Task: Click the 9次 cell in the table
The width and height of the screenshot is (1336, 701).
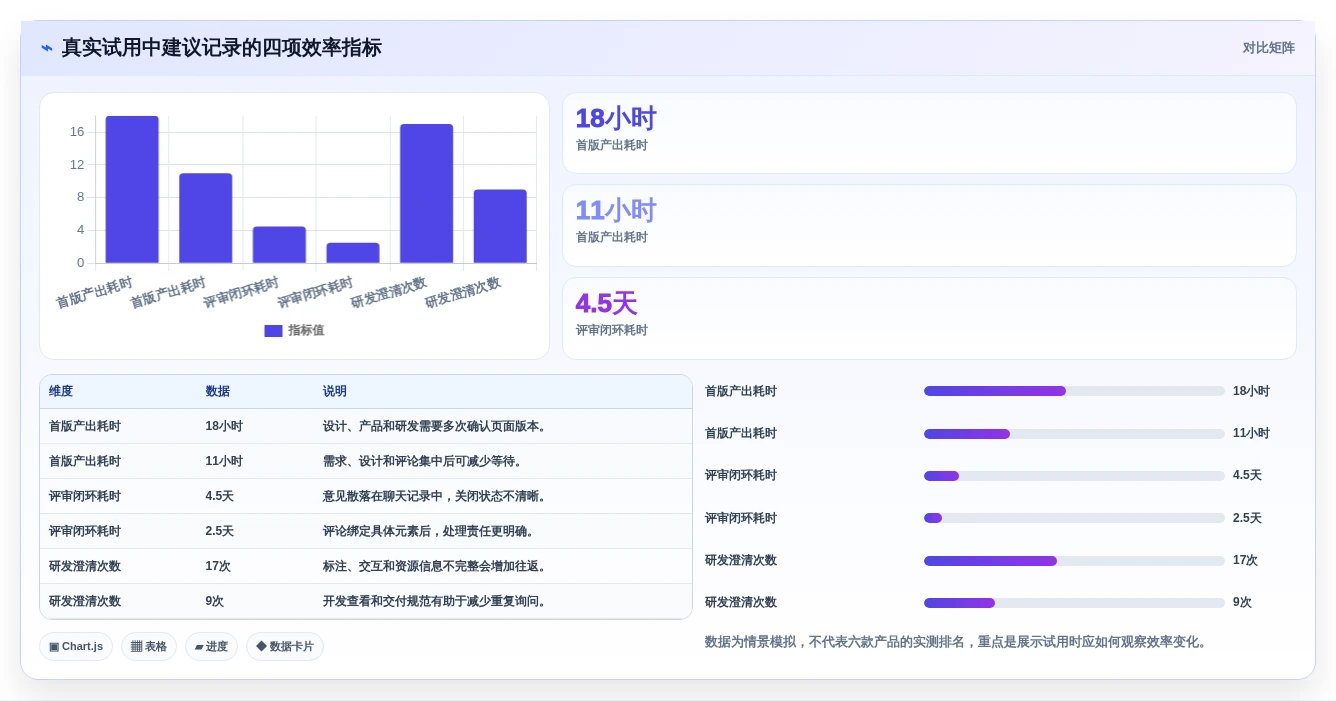Action: [x=215, y=601]
